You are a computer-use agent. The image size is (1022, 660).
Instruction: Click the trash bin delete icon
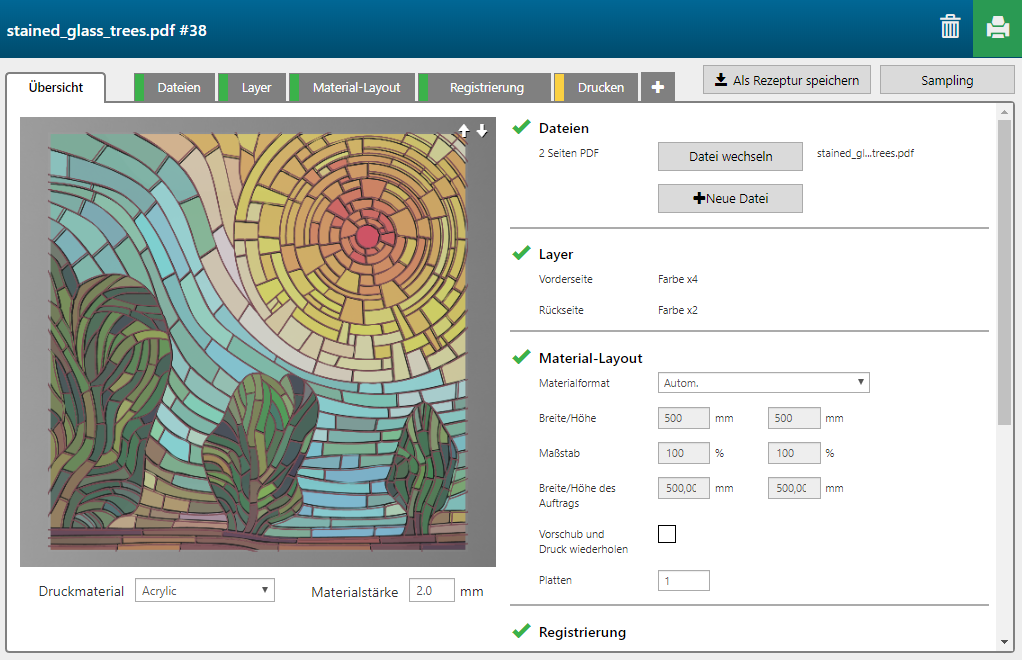[950, 28]
